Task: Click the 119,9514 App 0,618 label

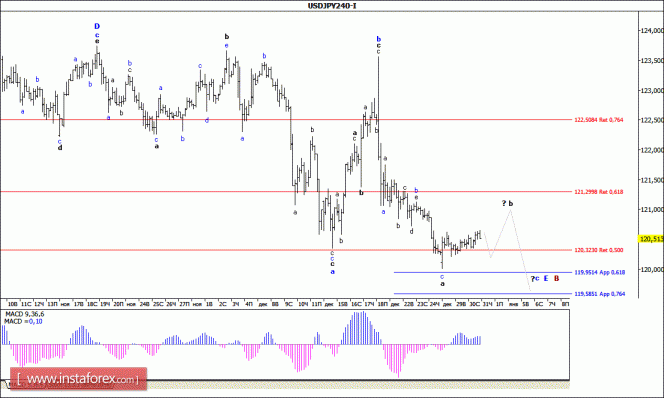Action: pyautogui.click(x=600, y=272)
